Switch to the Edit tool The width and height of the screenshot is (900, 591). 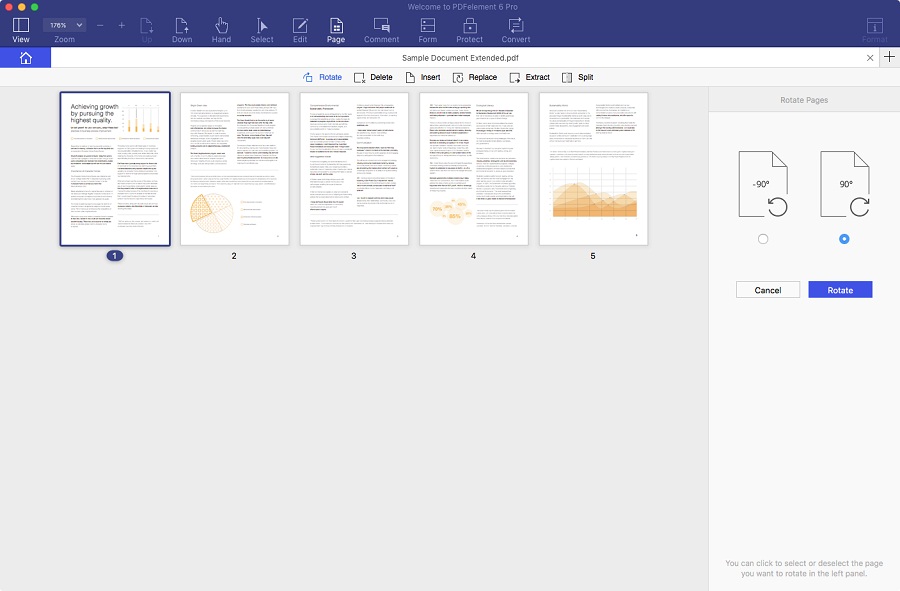[x=299, y=29]
